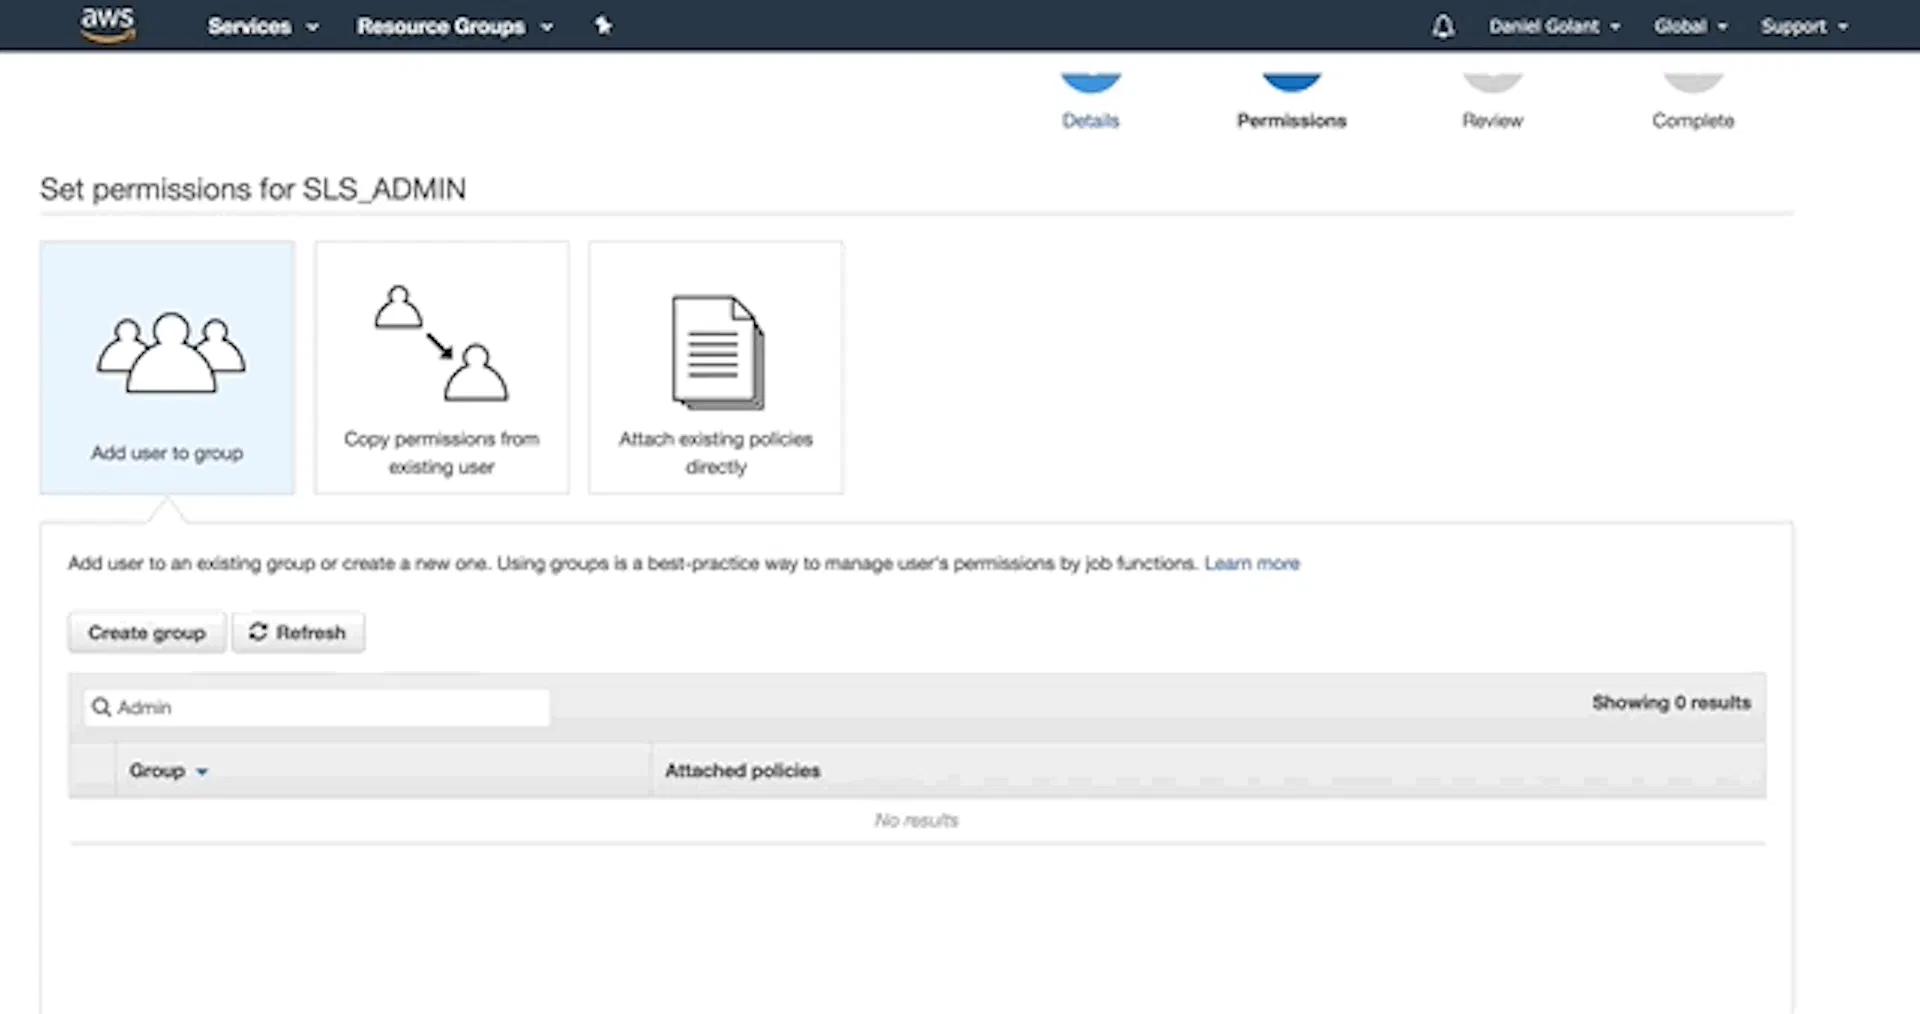Follow the Learn more link
Viewport: 1920px width, 1014px height.
coord(1252,564)
